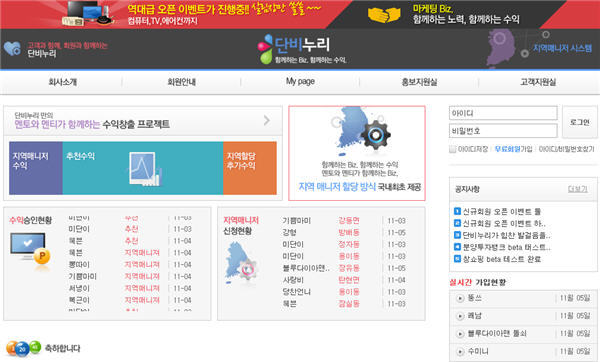Click the arrow icon beside 블루다이아맨 돌쇠
Screen dimensions: 600x362
(460, 334)
